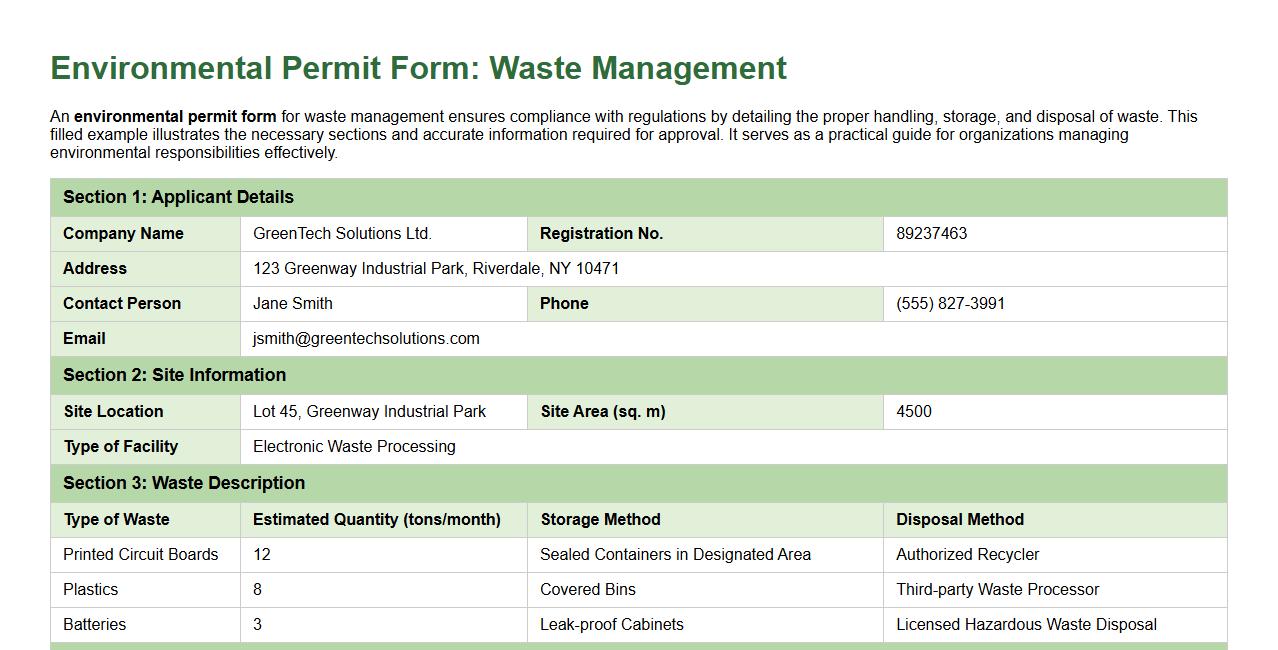Select Electronic Waste Processing facility type
The image size is (1278, 650).
pos(355,446)
